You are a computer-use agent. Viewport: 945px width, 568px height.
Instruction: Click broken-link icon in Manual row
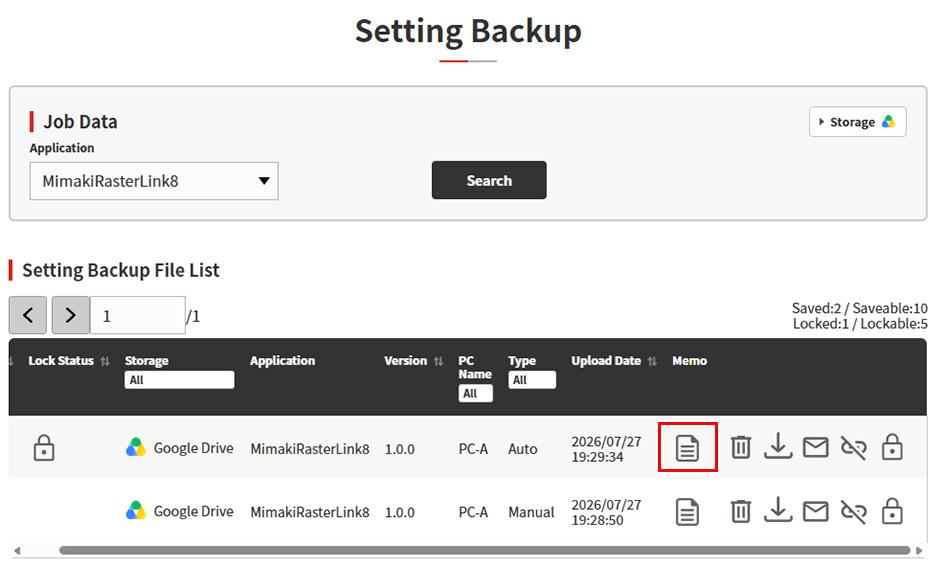click(x=853, y=512)
